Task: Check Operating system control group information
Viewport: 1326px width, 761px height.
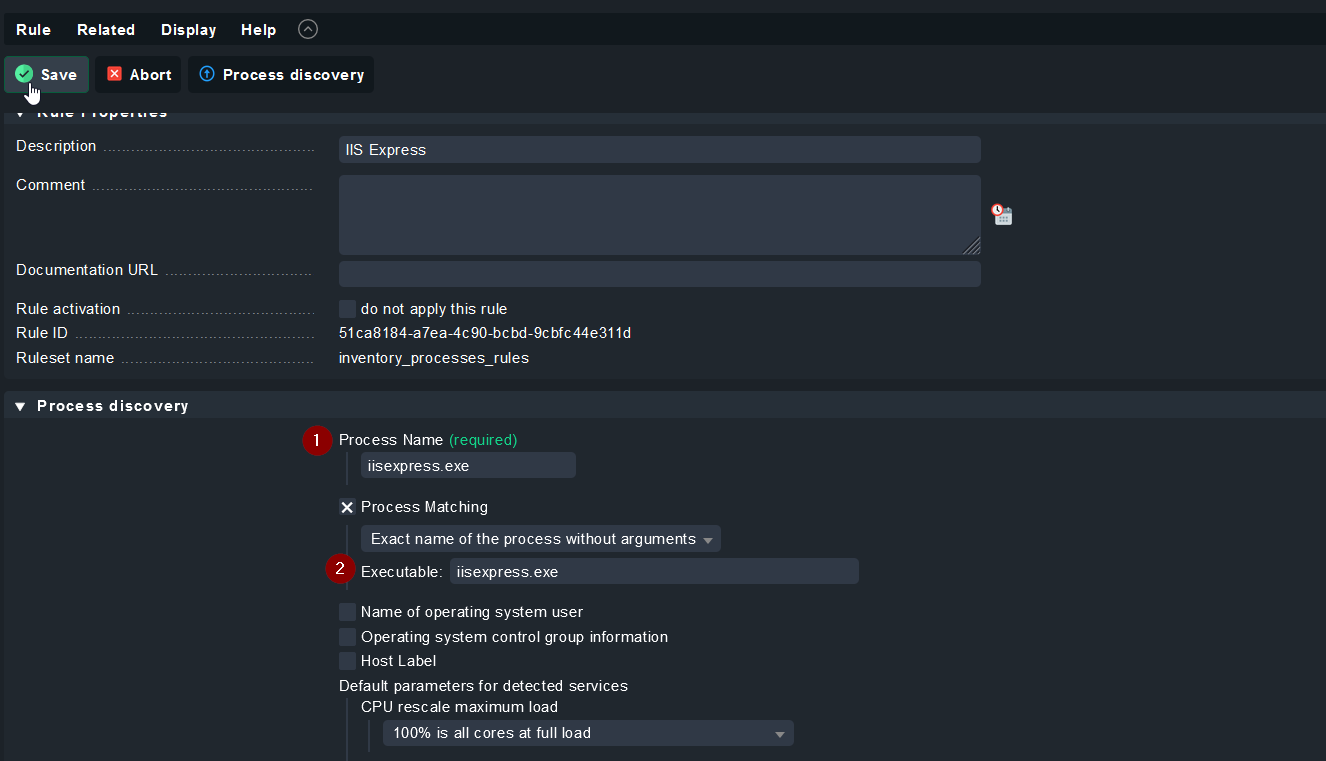Action: point(347,637)
